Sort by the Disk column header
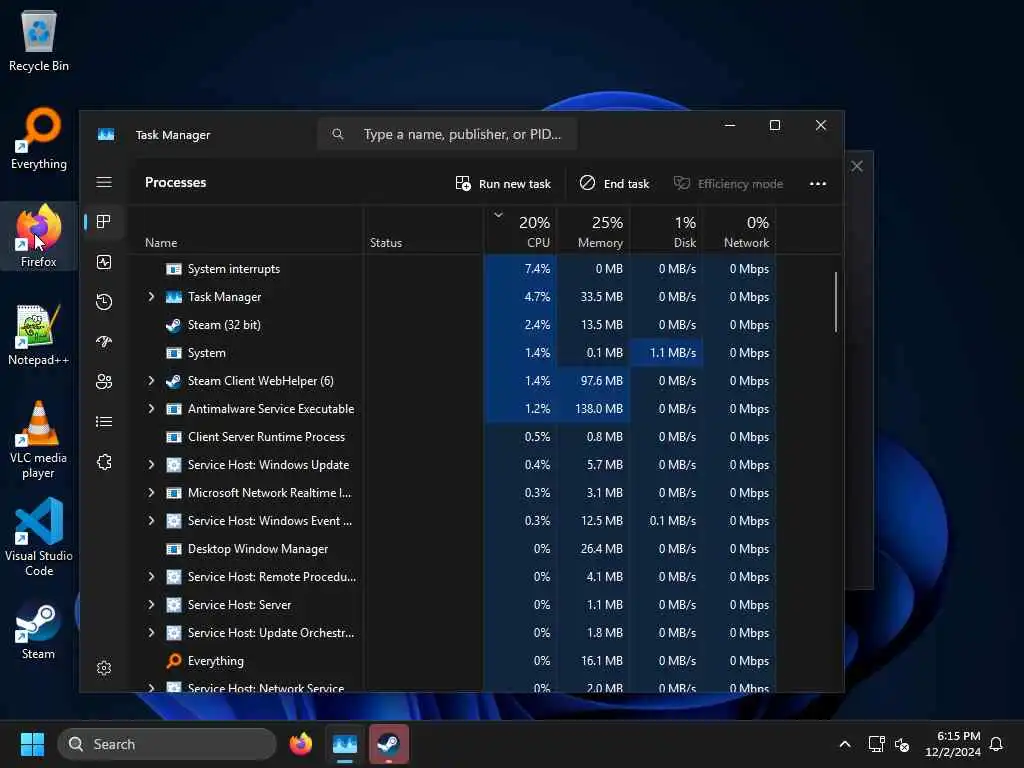Image resolution: width=1024 pixels, height=768 pixels. tap(666, 231)
